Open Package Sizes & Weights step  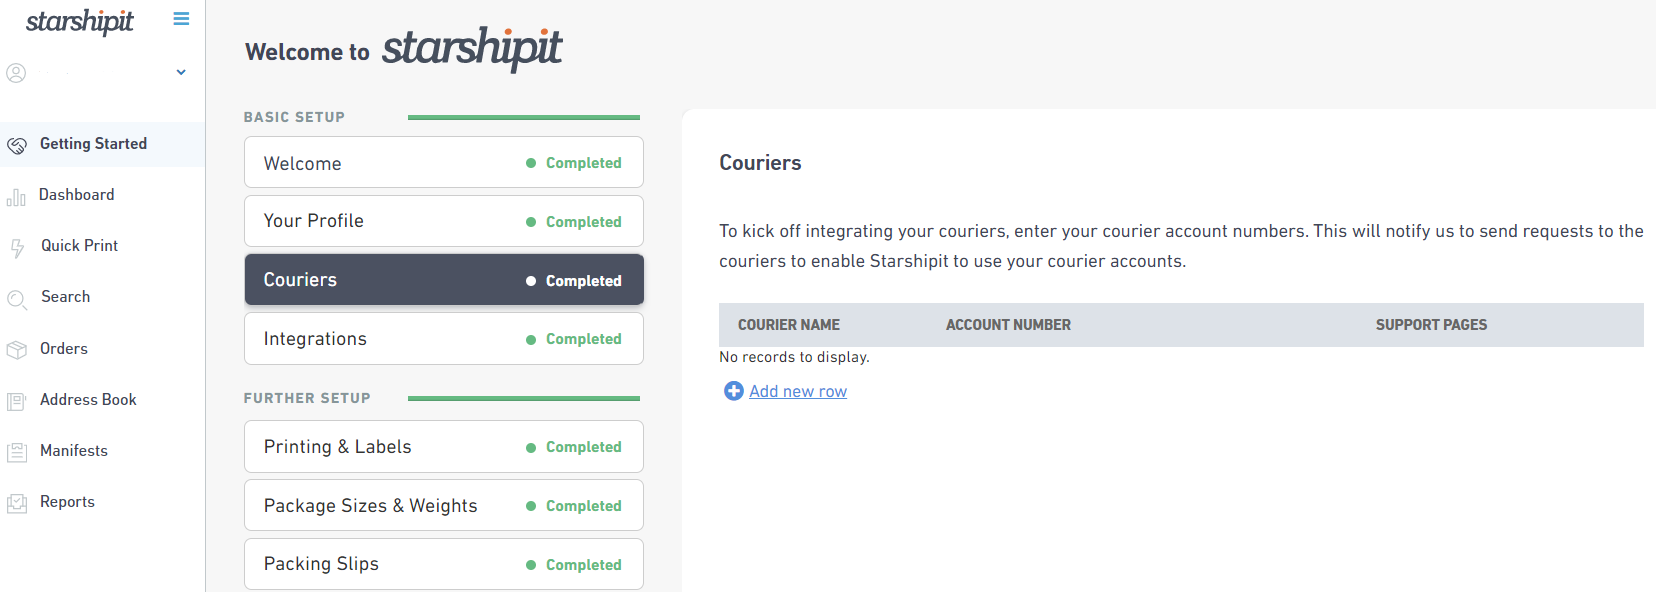click(x=444, y=505)
